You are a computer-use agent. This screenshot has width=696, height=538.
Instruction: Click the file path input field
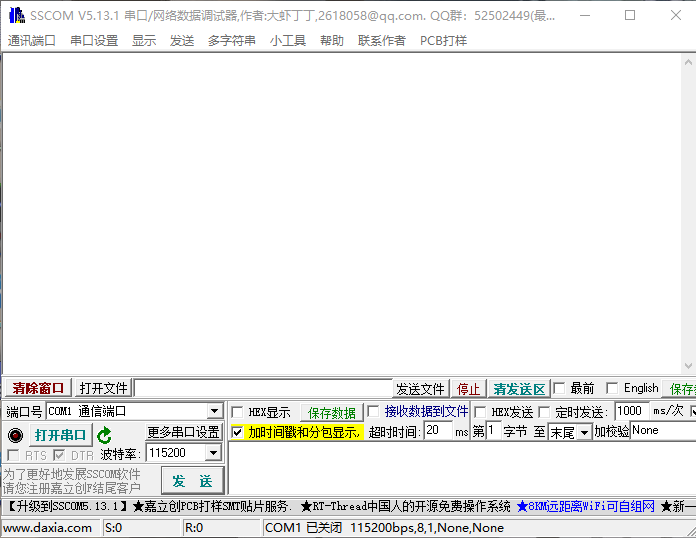tap(264, 388)
